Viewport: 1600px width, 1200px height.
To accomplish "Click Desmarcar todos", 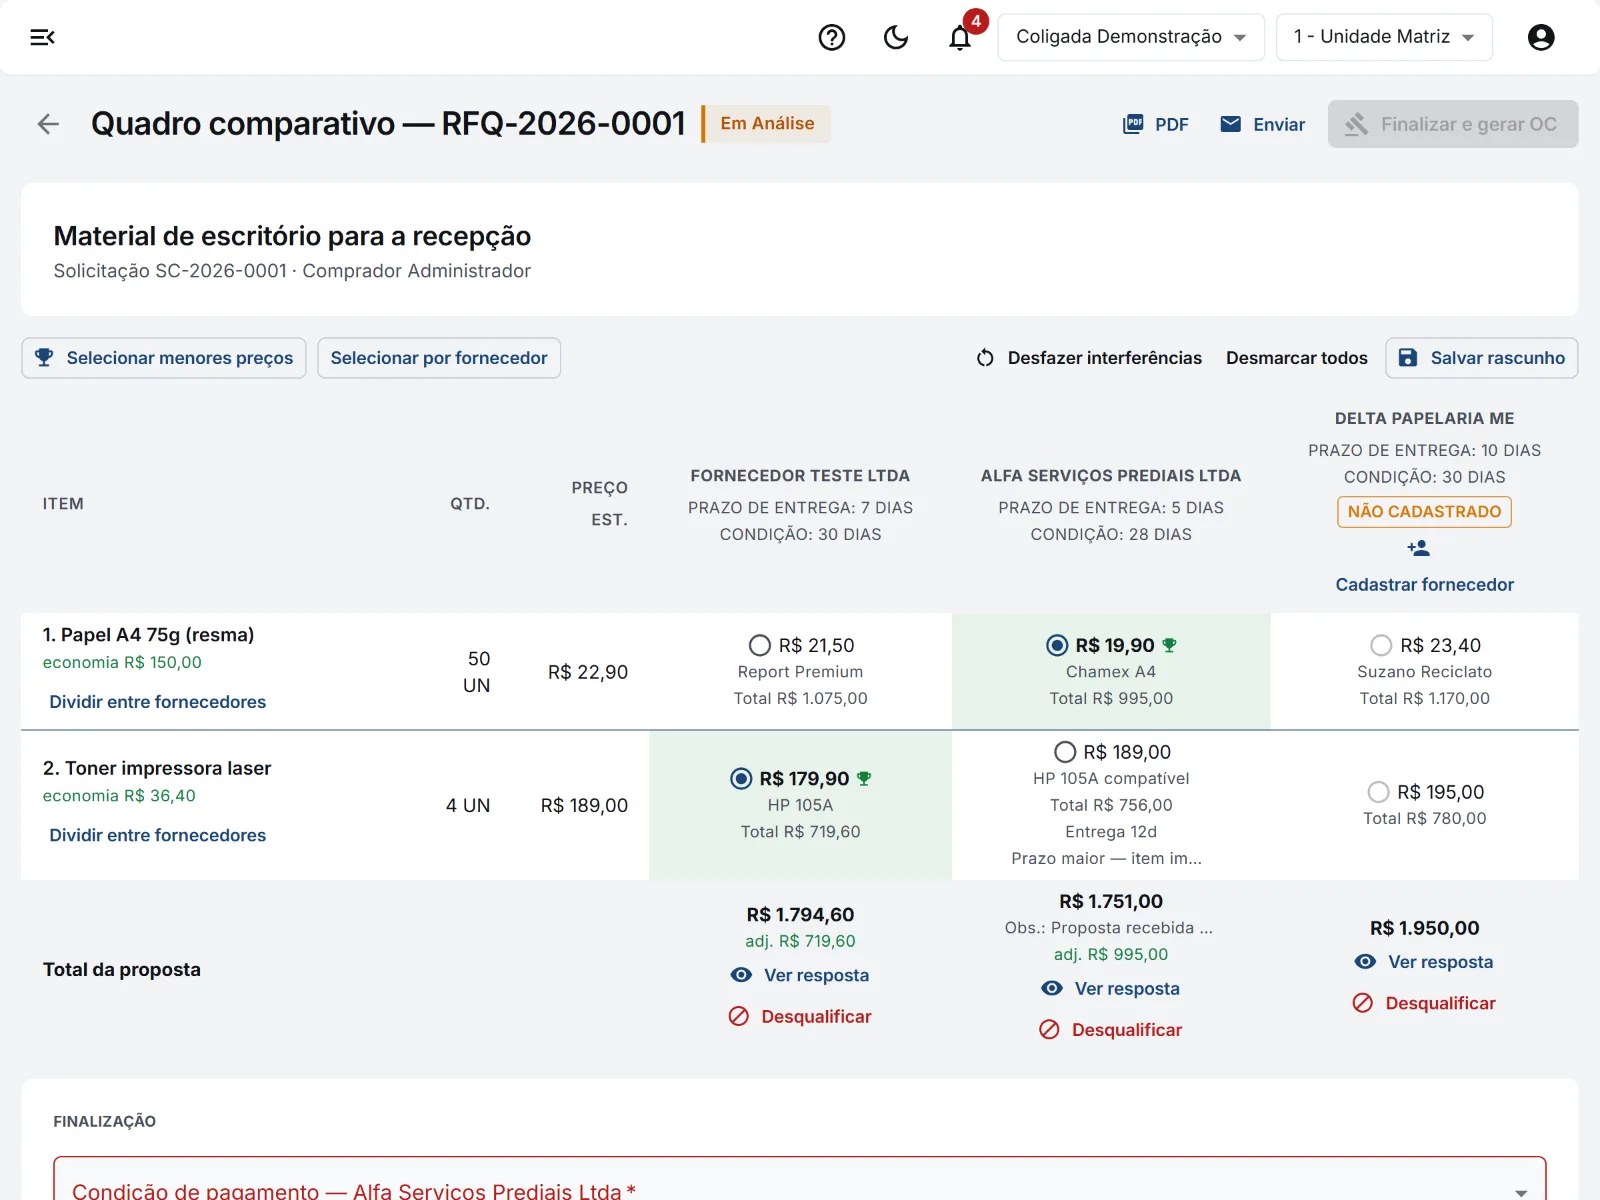I will pyautogui.click(x=1296, y=358).
